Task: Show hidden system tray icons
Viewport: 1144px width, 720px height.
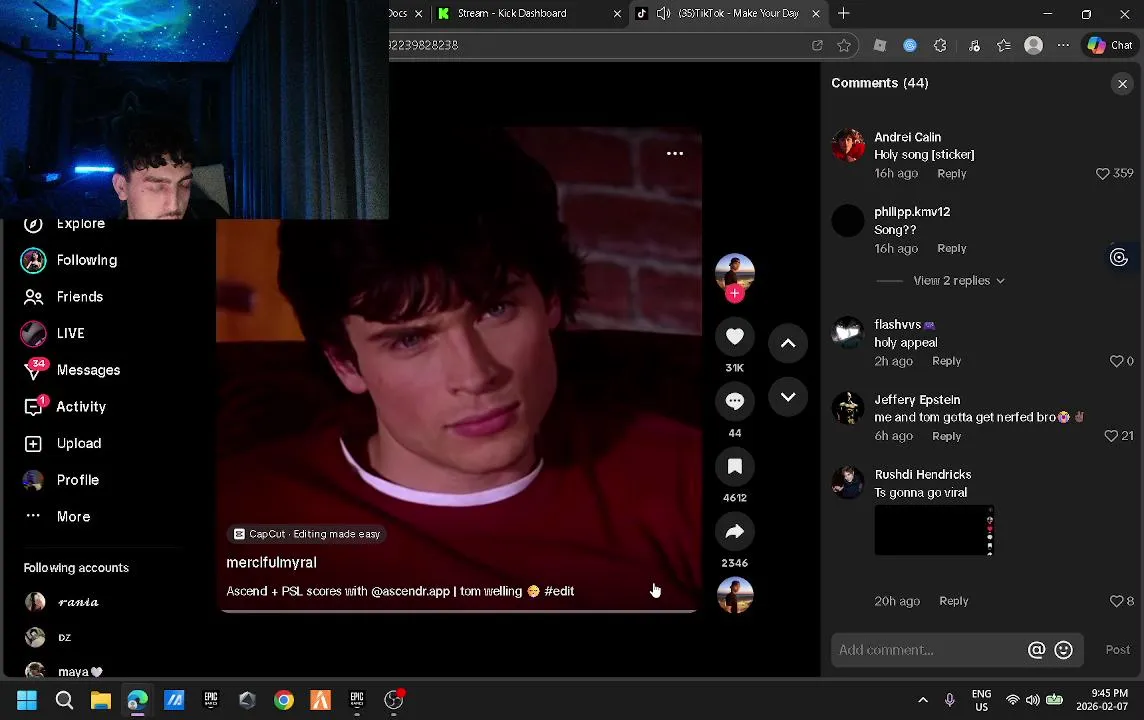Action: coord(923,700)
